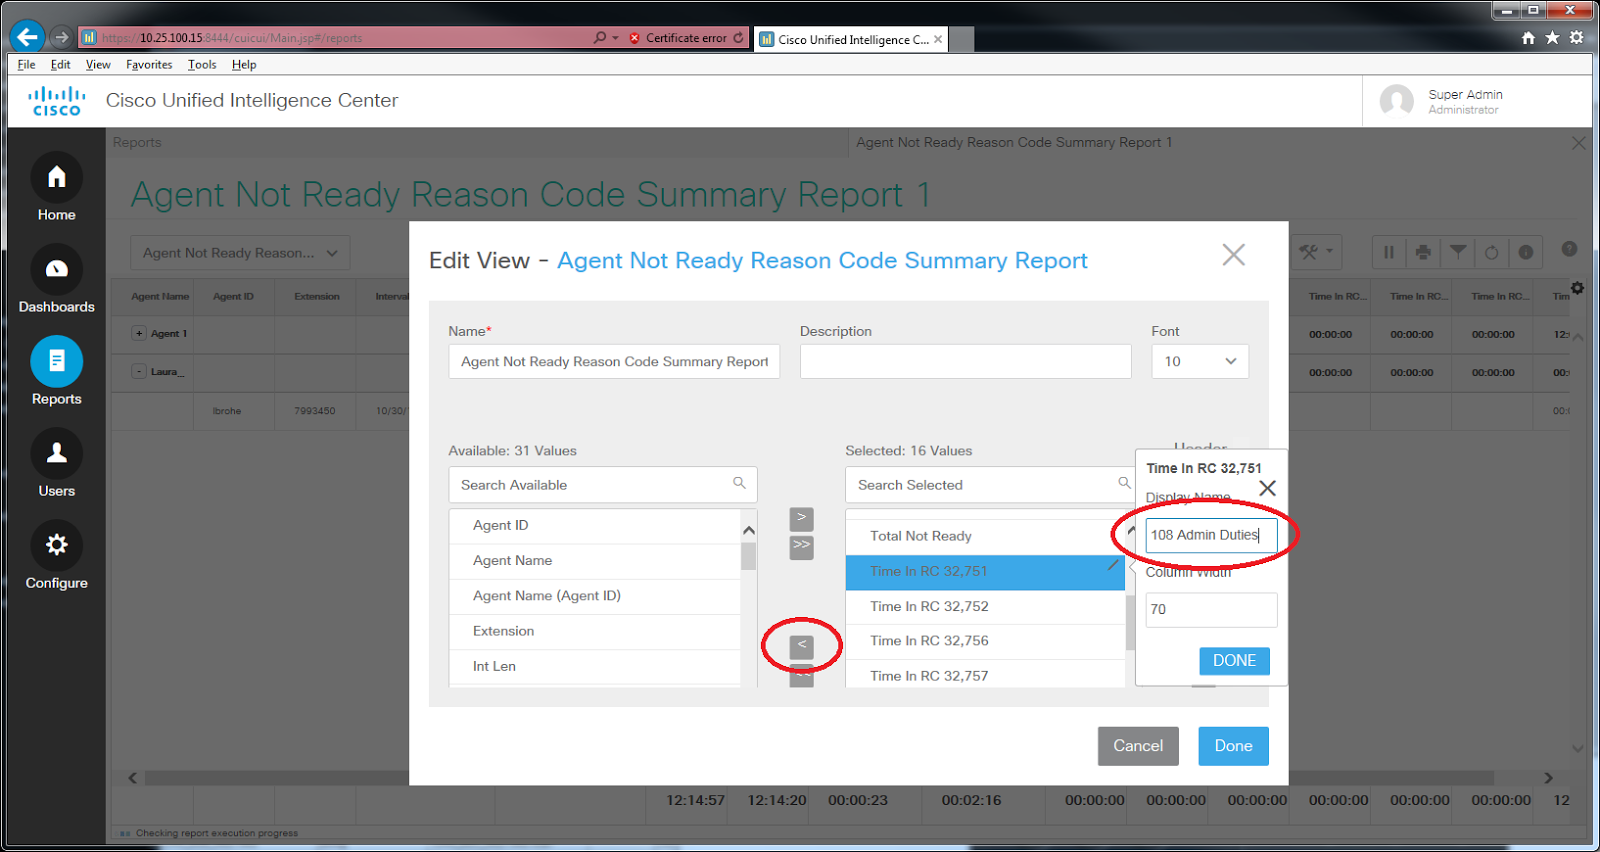Screen dimensions: 1600x852
Task: Open the Configure gear in the sidebar
Action: (57, 545)
